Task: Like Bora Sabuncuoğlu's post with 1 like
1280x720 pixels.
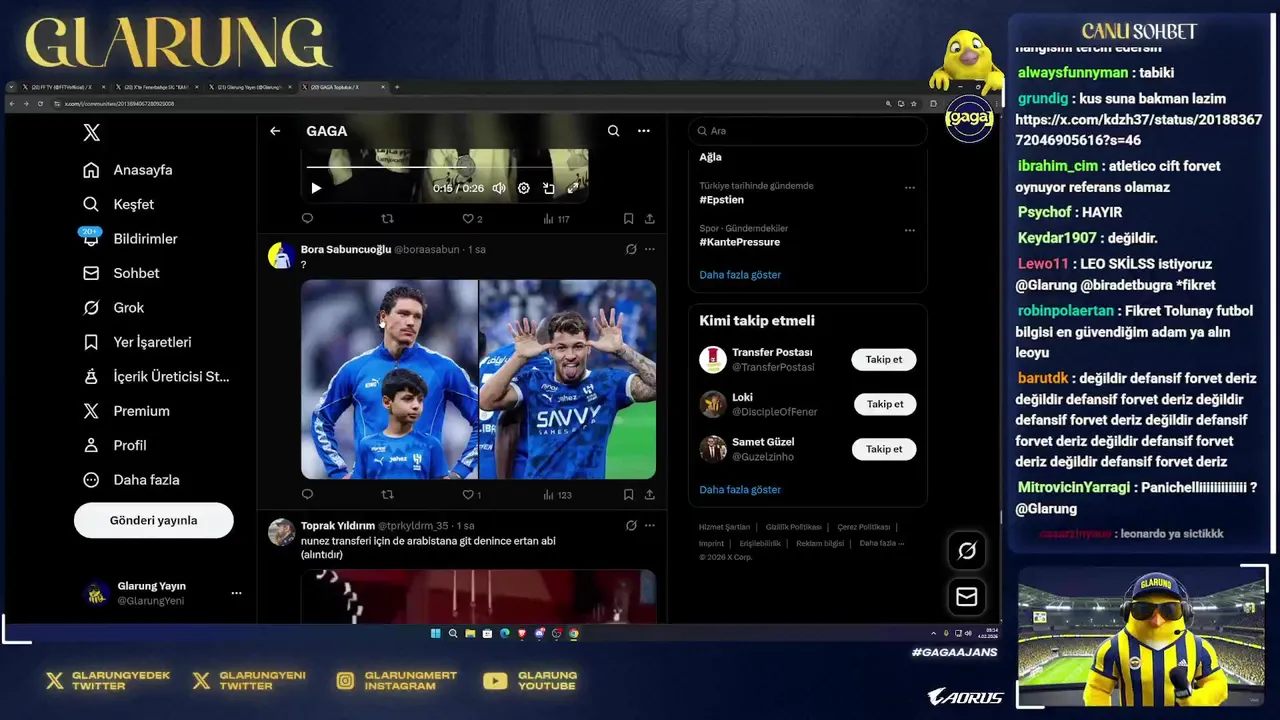Action: click(x=472, y=494)
